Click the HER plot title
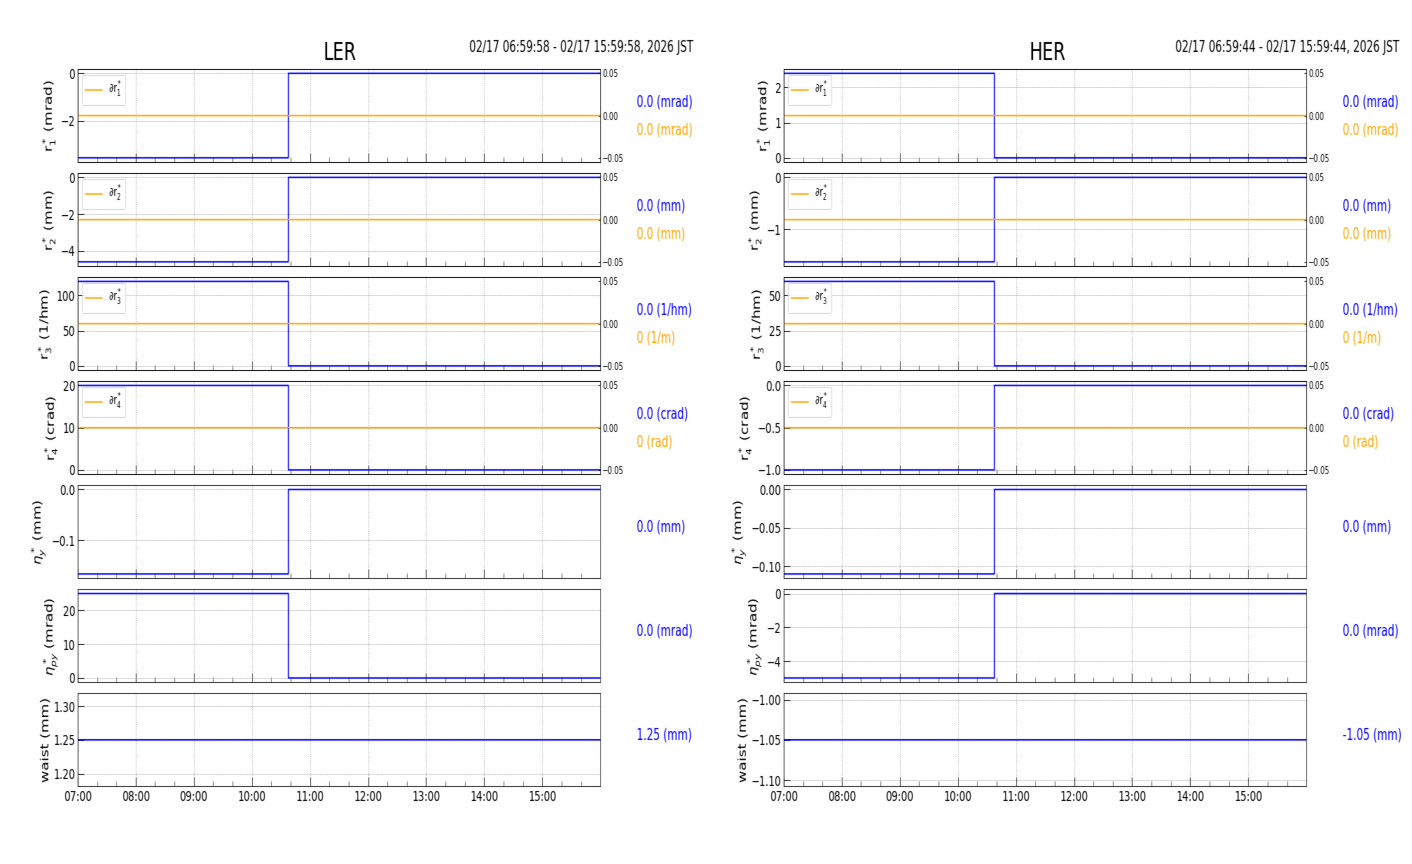 click(1046, 52)
